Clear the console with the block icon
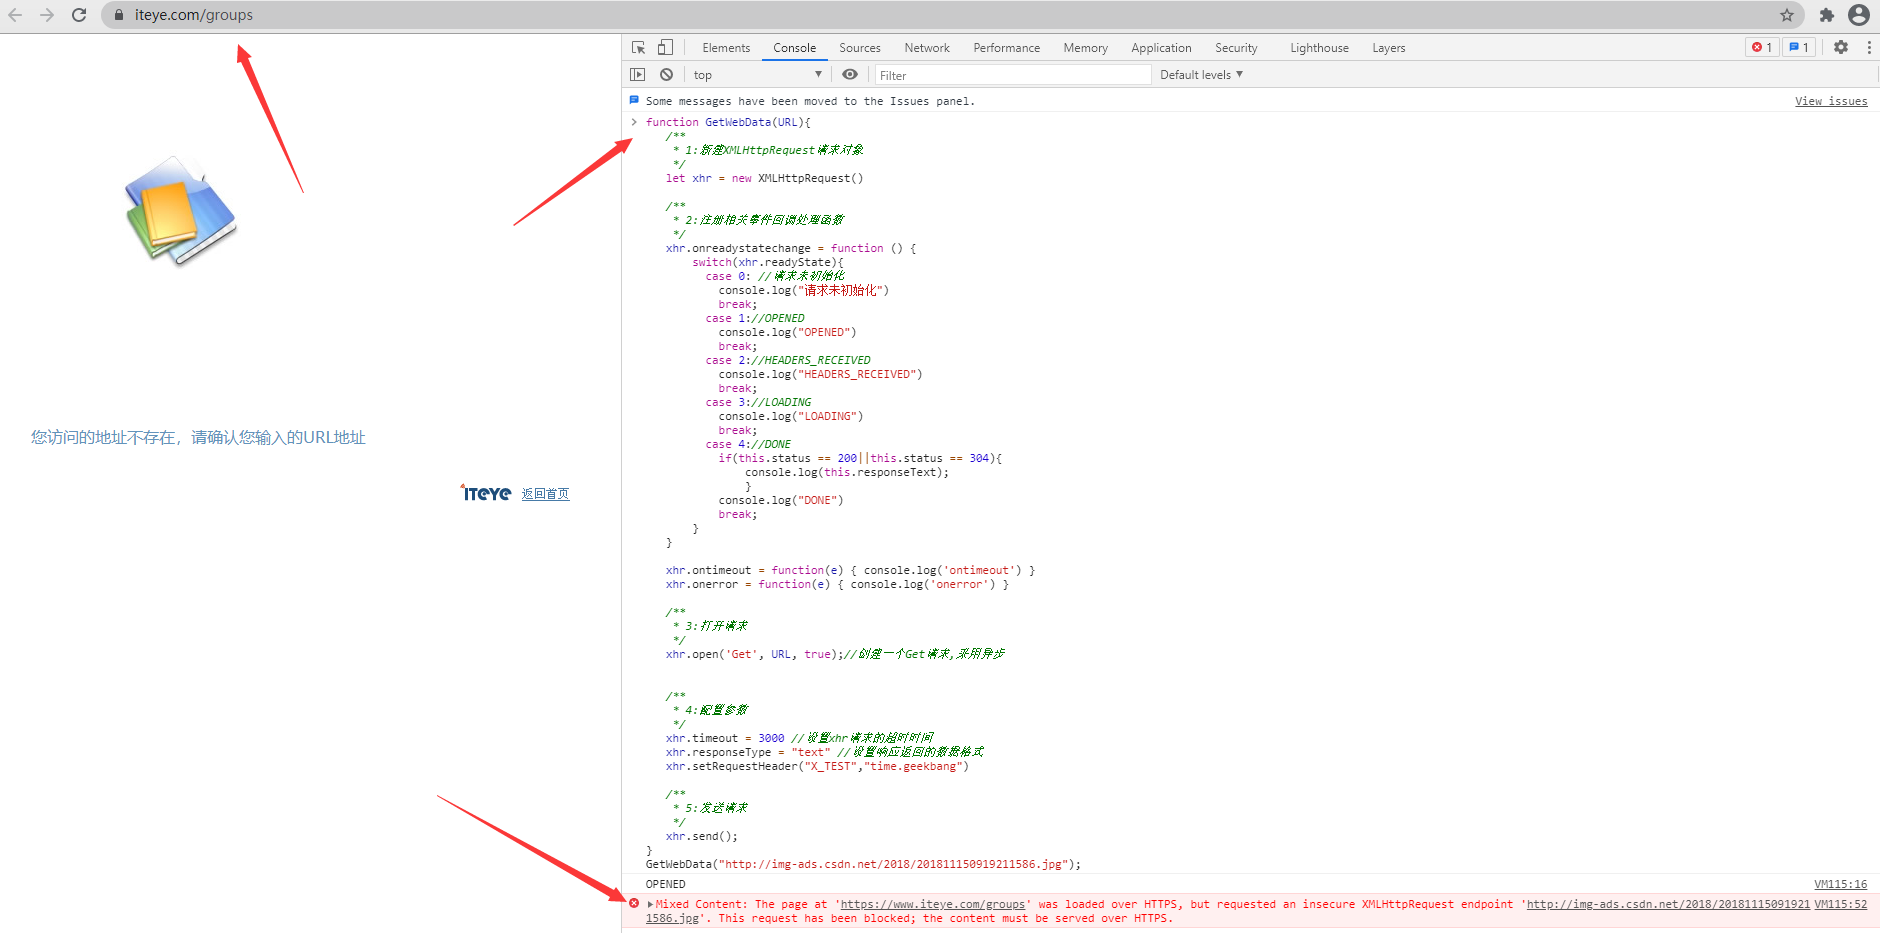Screen dimensions: 1880x933 point(666,74)
